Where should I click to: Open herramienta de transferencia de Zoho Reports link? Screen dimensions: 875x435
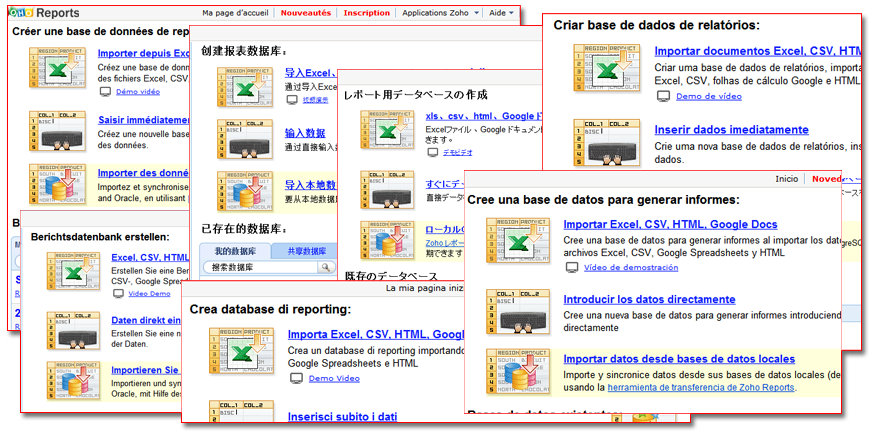(x=701, y=388)
